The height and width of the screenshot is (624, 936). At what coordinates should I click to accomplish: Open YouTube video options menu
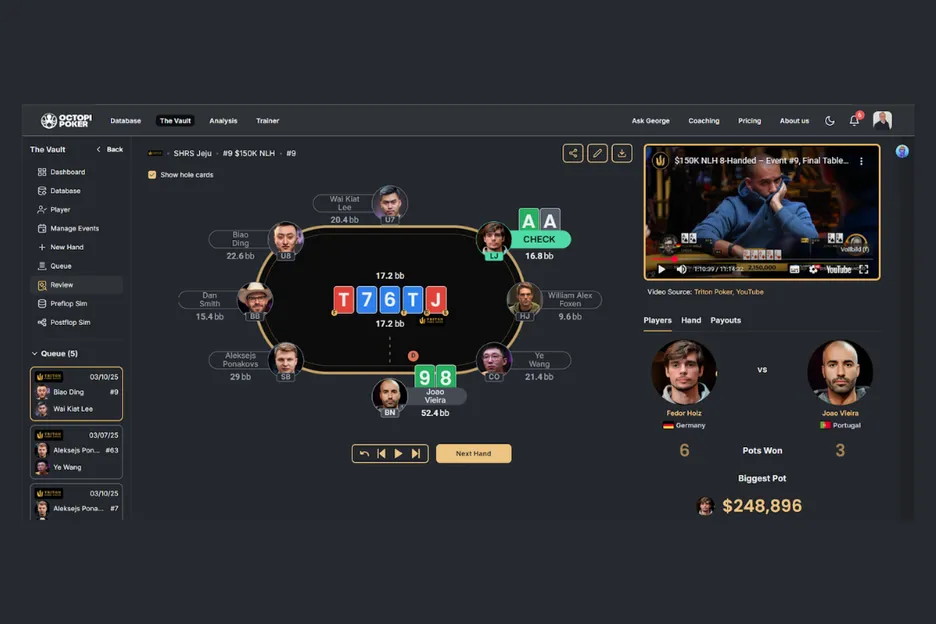point(861,161)
